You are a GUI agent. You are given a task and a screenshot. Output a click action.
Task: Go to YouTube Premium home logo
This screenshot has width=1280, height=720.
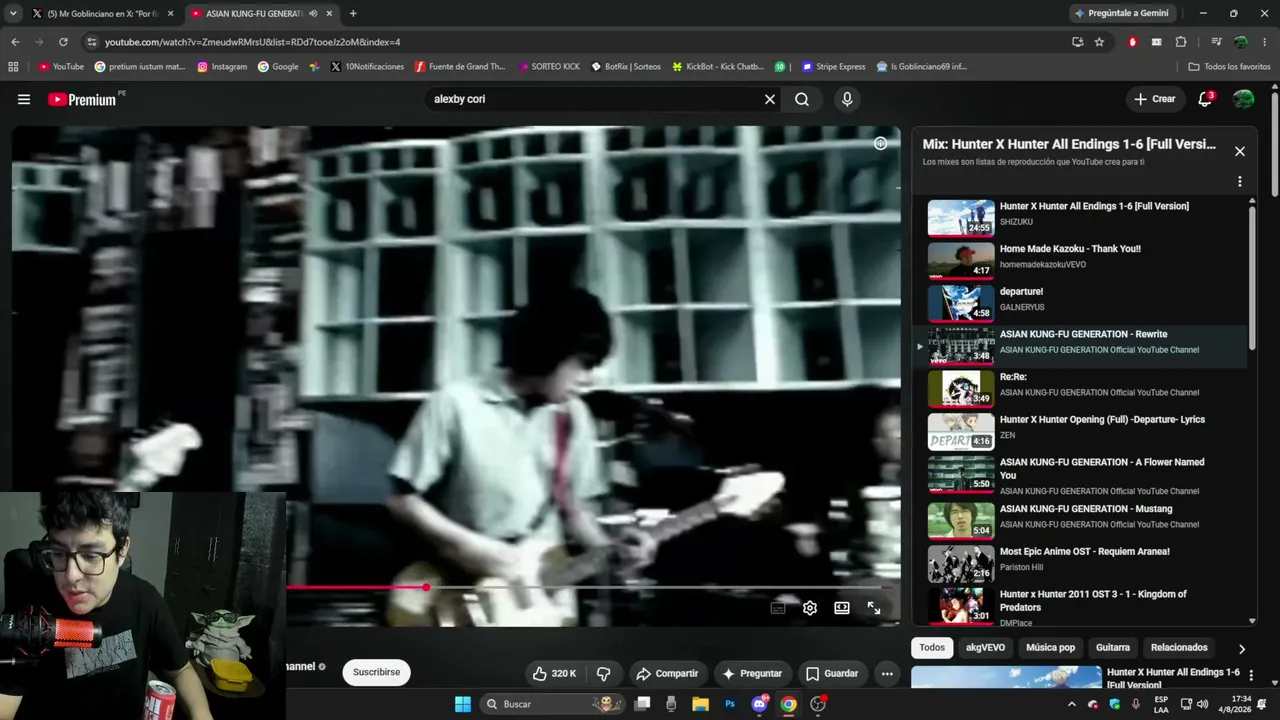click(82, 99)
